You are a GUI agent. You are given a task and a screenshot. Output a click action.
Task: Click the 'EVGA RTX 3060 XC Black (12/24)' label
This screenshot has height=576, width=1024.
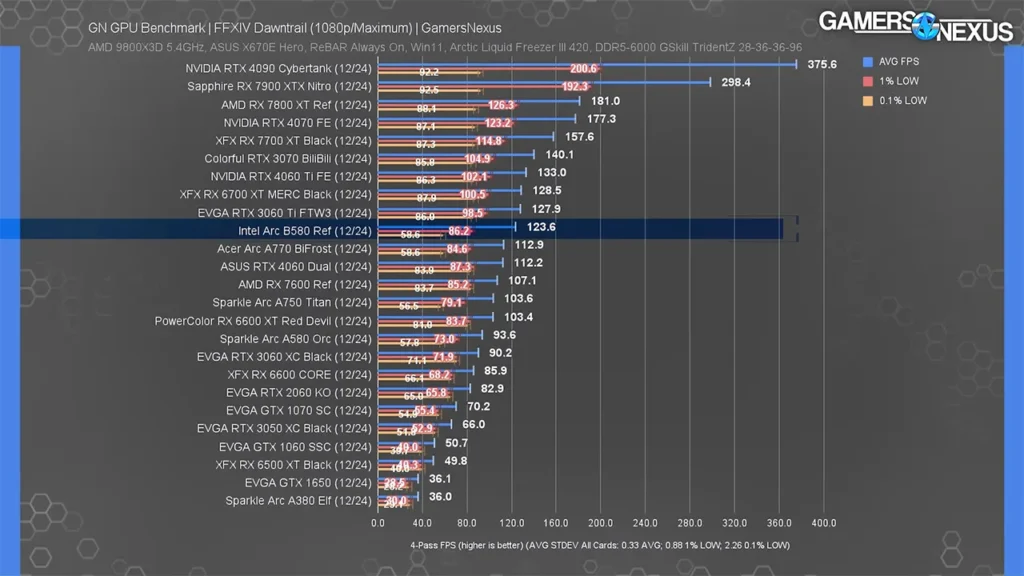[284, 357]
